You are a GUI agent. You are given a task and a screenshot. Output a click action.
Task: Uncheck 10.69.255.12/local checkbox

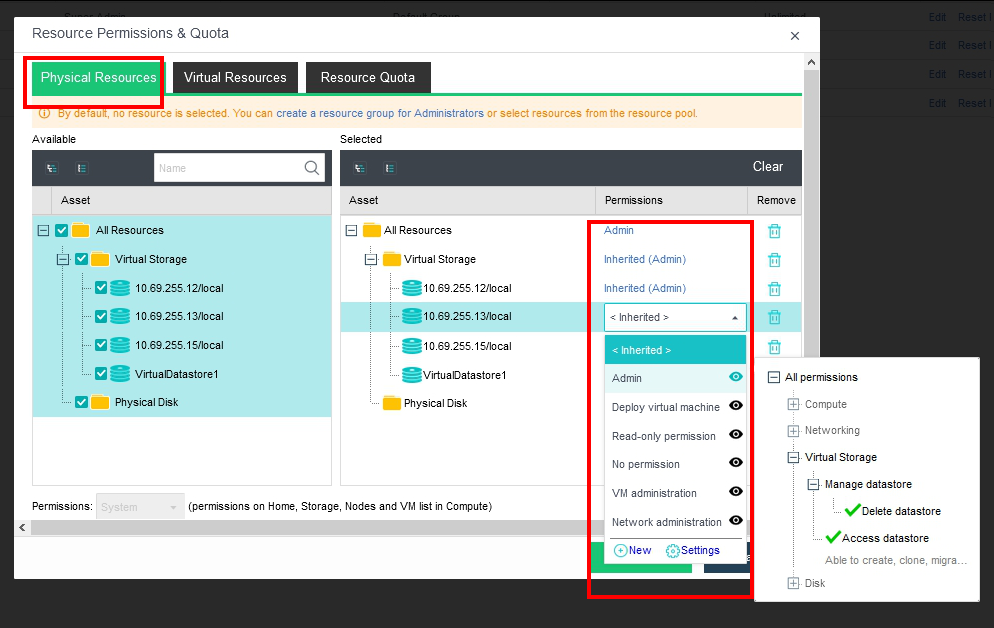(x=101, y=288)
